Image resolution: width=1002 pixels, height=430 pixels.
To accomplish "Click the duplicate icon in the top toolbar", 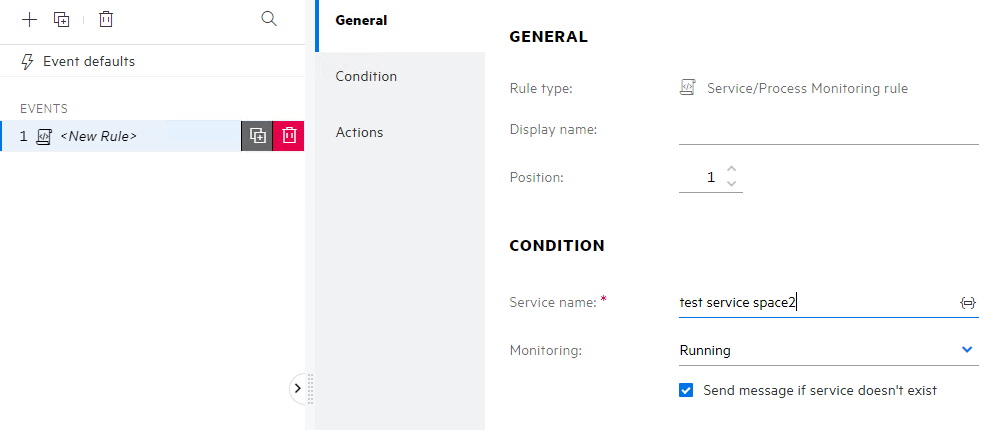I will 61,19.
